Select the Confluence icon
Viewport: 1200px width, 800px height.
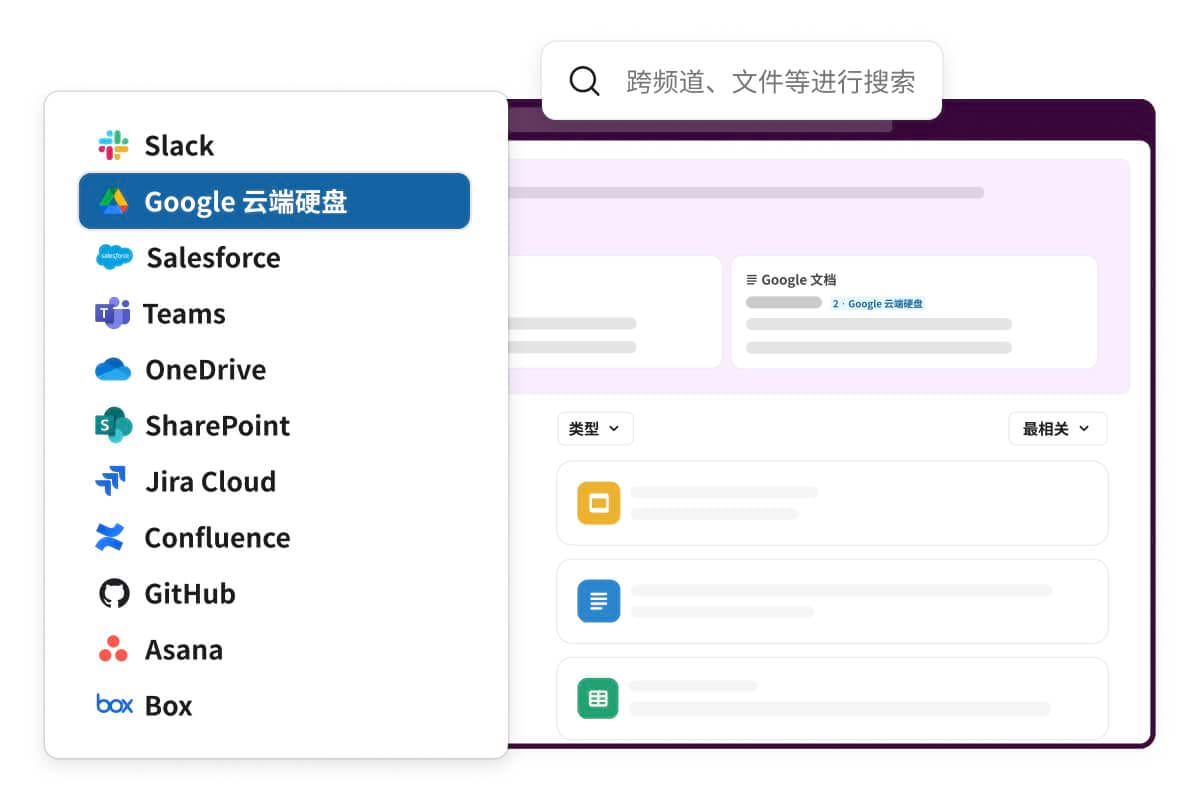[x=112, y=537]
